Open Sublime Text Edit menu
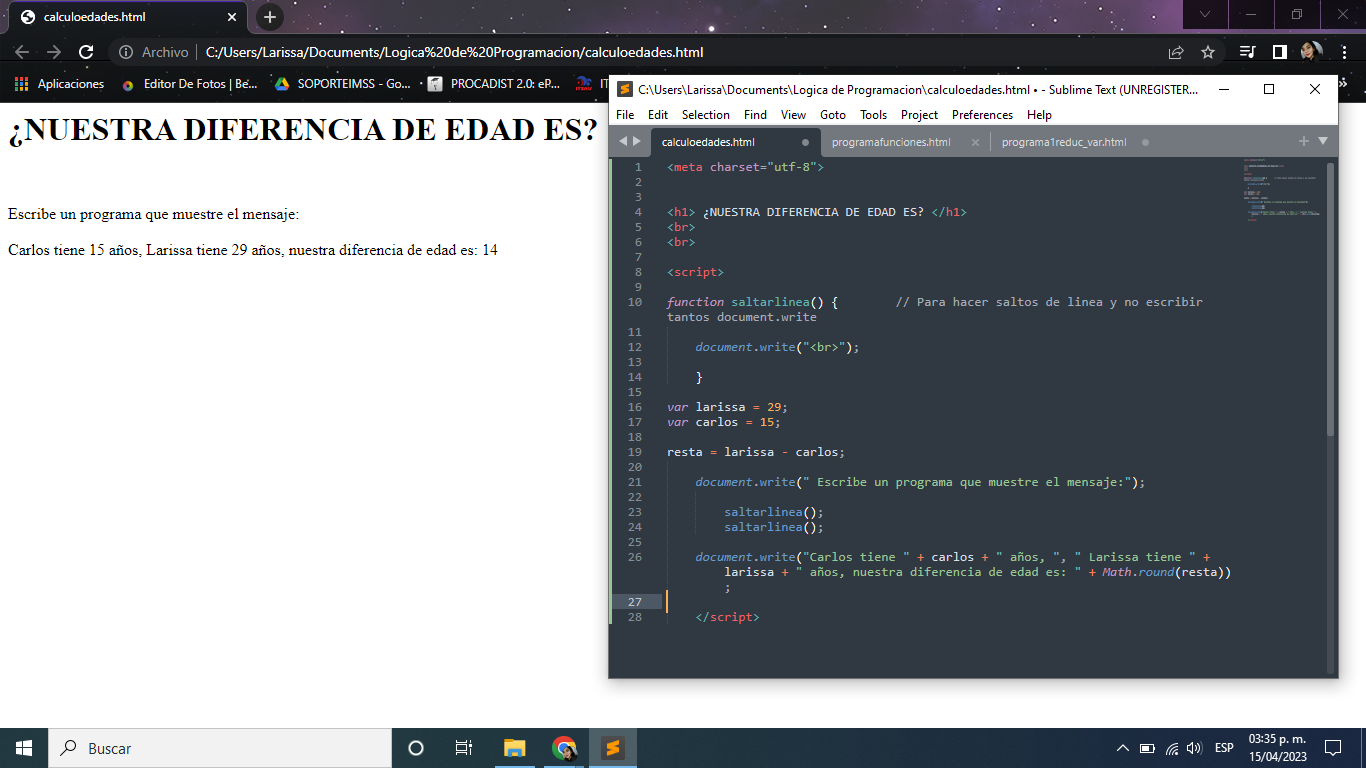The height and width of the screenshot is (768, 1366). pos(658,115)
